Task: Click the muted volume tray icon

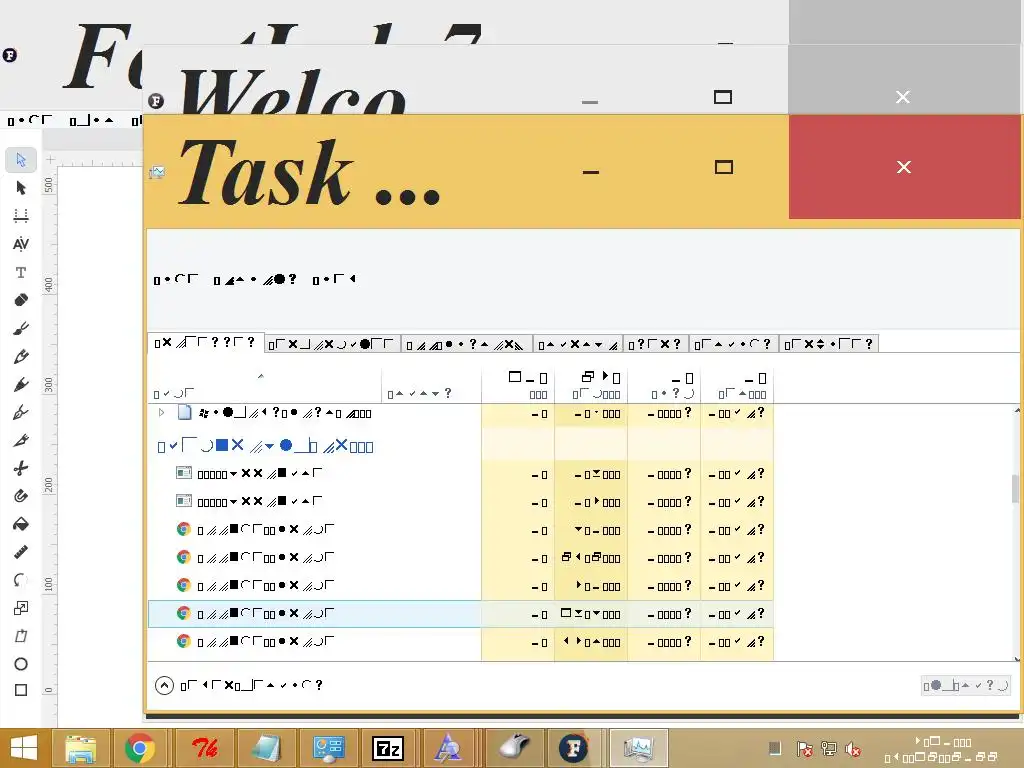Action: (852, 750)
